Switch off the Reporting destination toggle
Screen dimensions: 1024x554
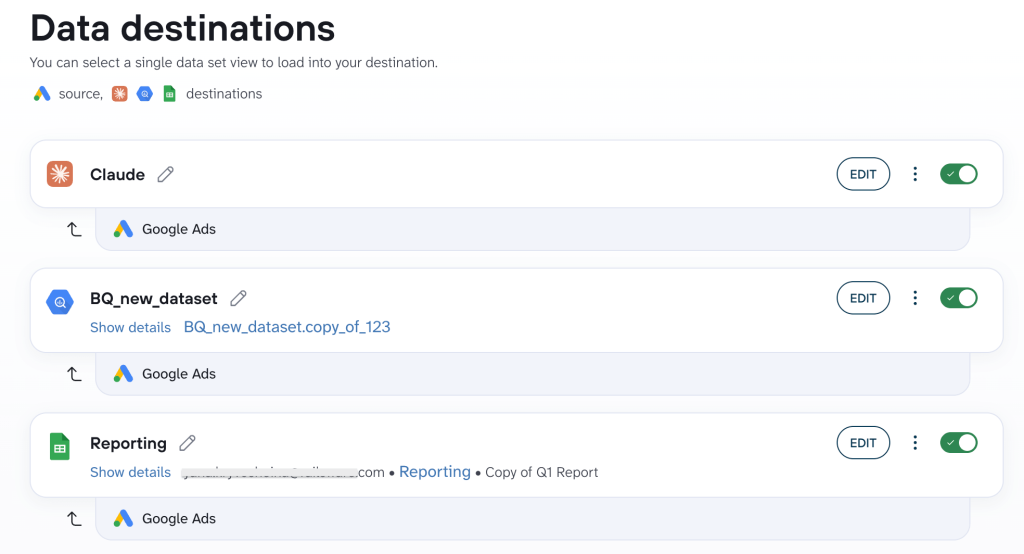[959, 442]
